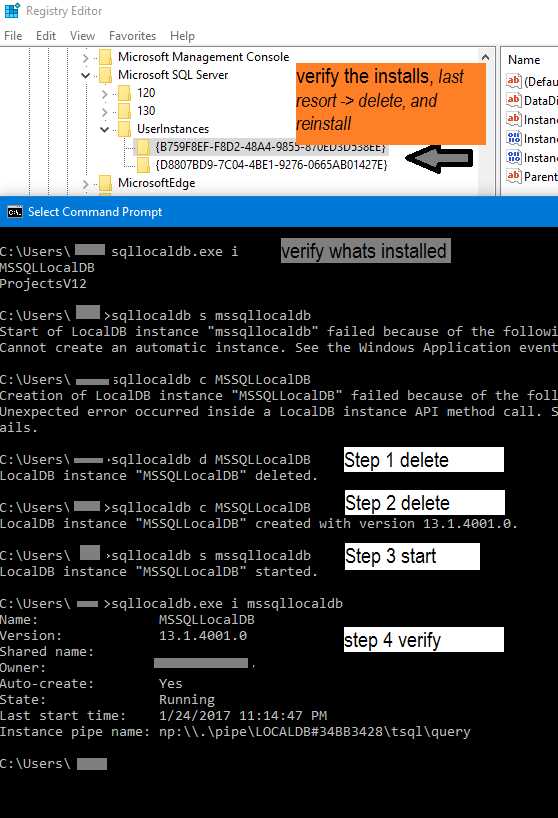558x818 pixels.
Task: Select the 130 key label
Action: click(146, 111)
